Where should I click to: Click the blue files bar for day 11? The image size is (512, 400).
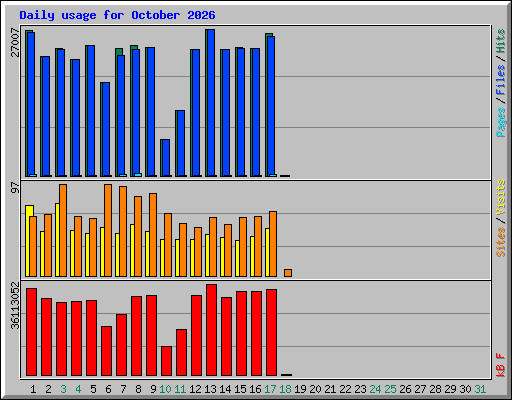pyautogui.click(x=181, y=143)
